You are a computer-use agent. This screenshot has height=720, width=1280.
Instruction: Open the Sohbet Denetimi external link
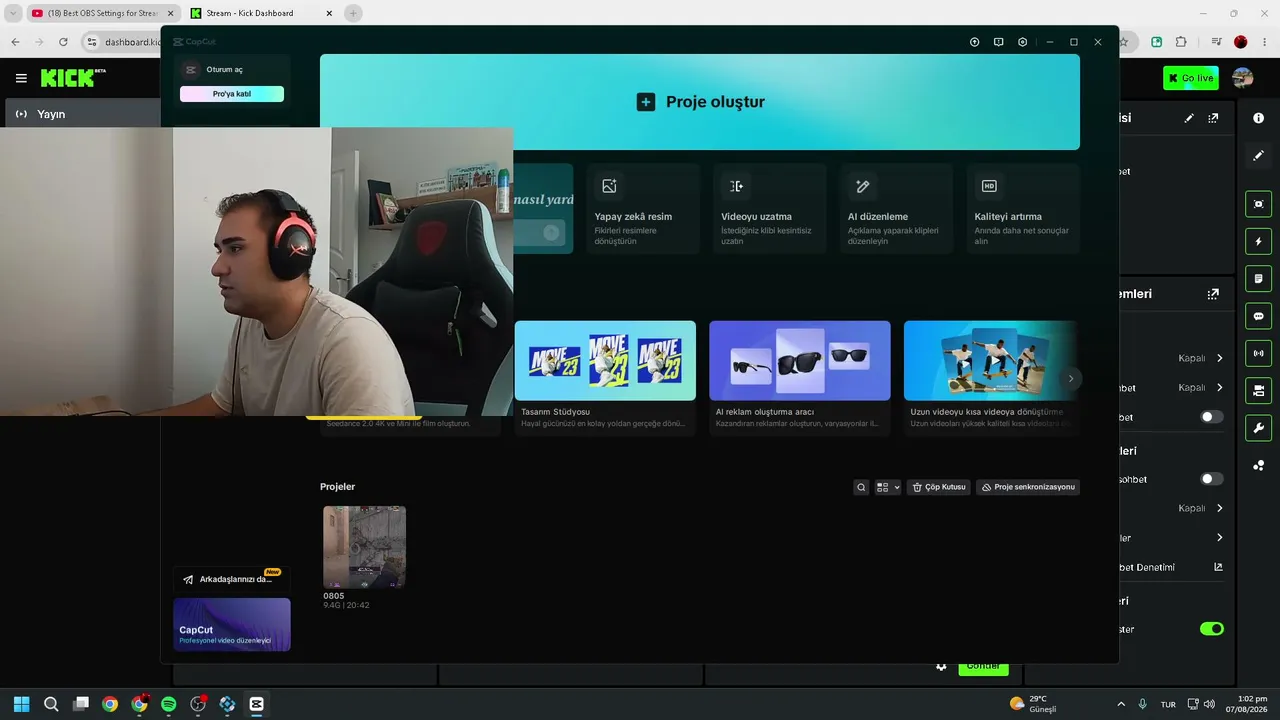click(1219, 567)
